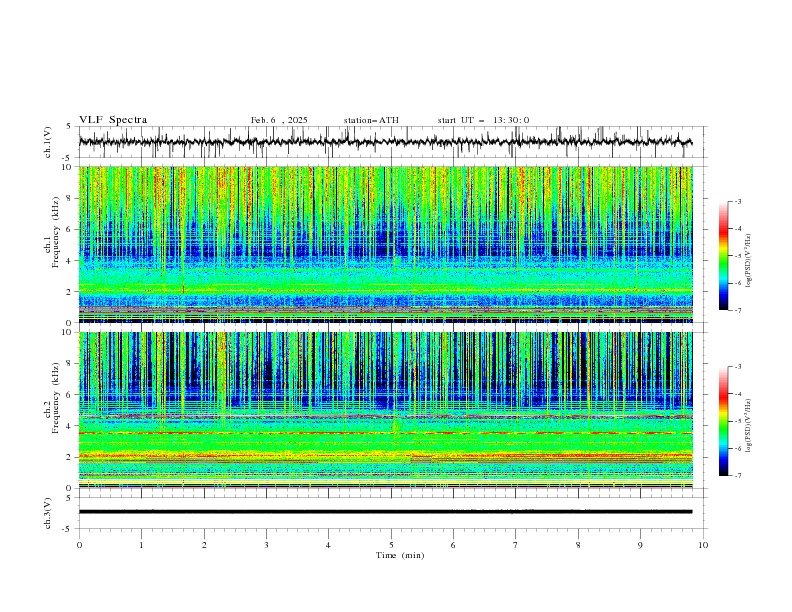Click the "1" tick on the time axis

click(141, 545)
